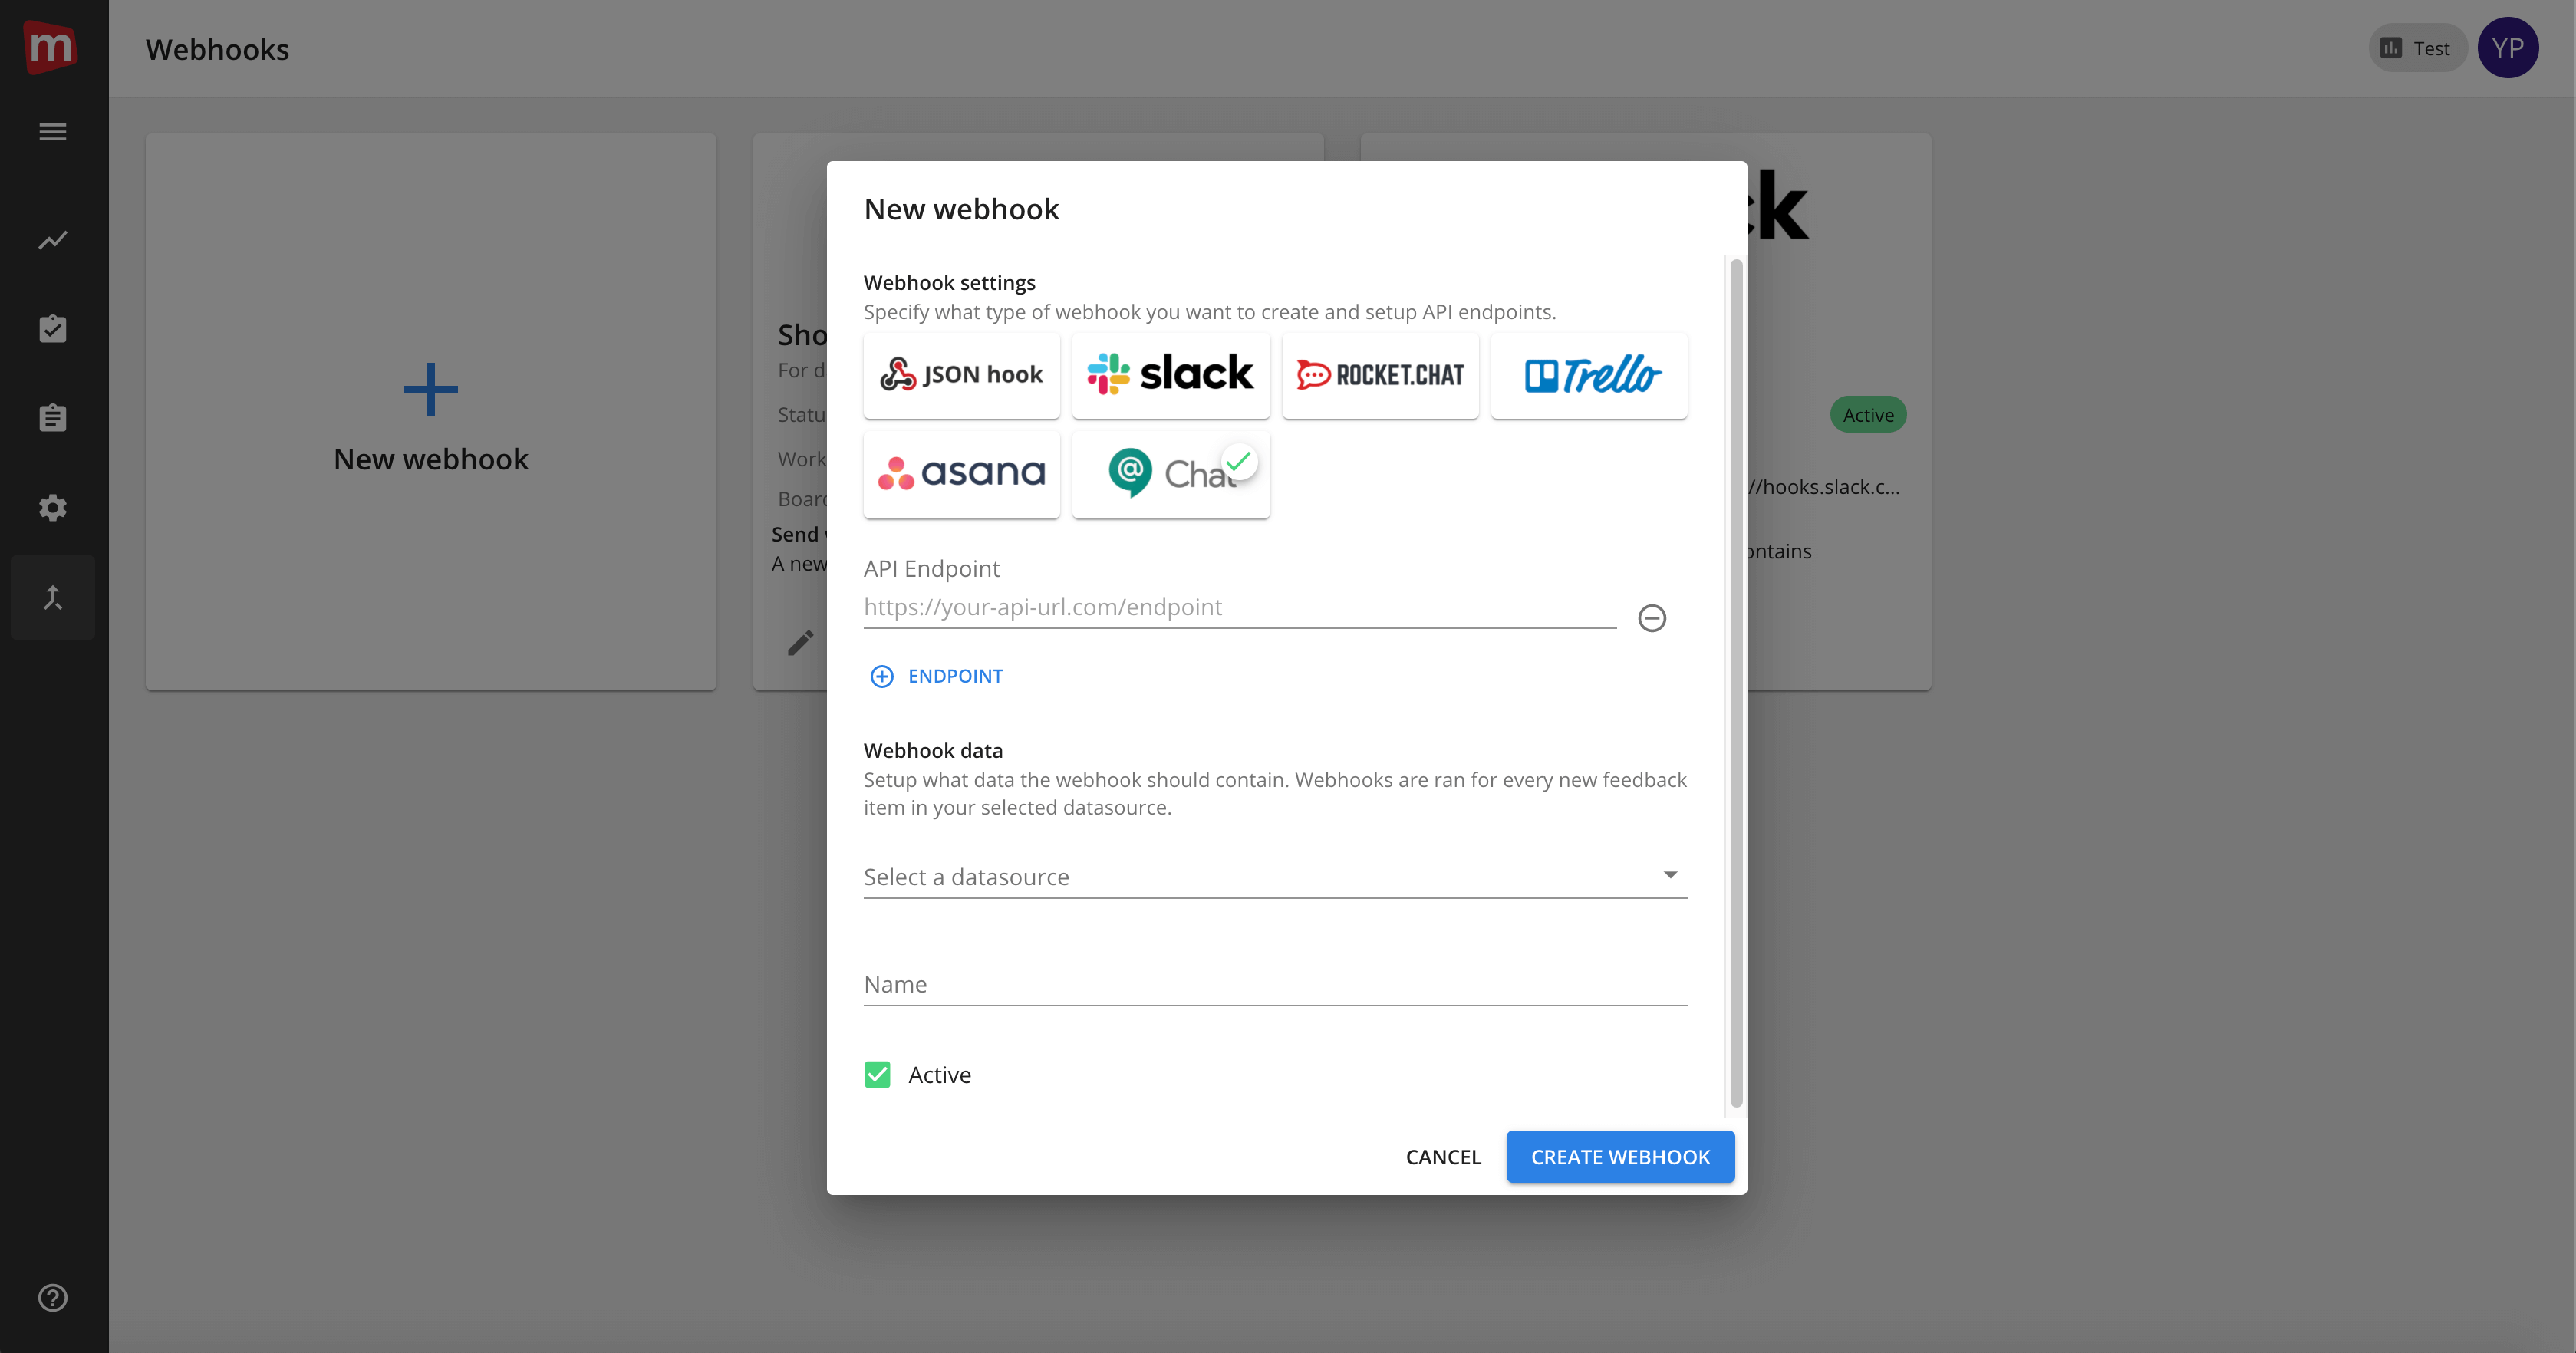Enable the Active status for webhook
Screen dimensions: 2576x1353
tap(878, 1074)
